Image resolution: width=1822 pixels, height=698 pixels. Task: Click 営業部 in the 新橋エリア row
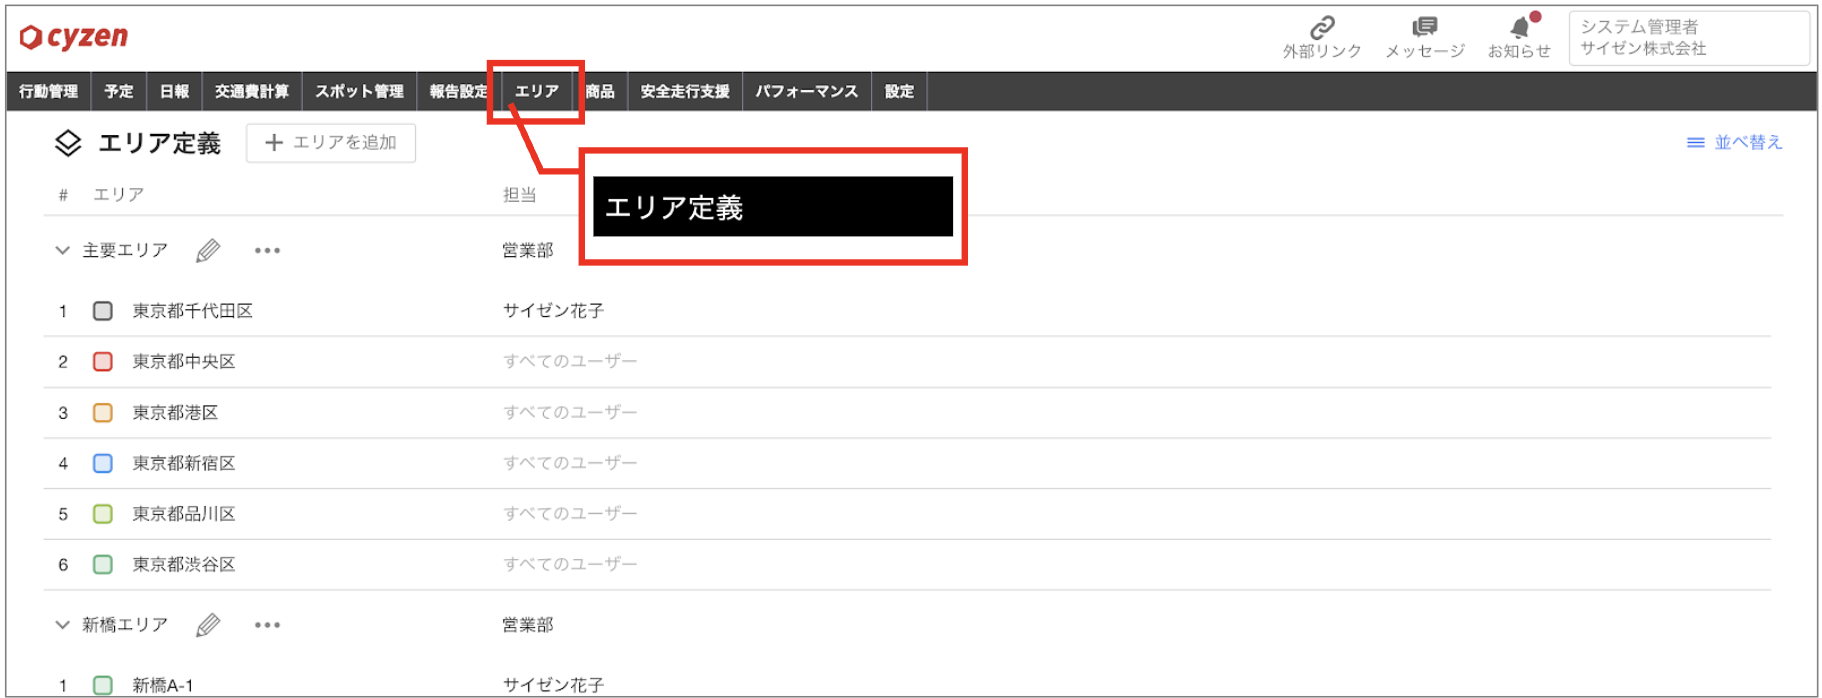[528, 625]
